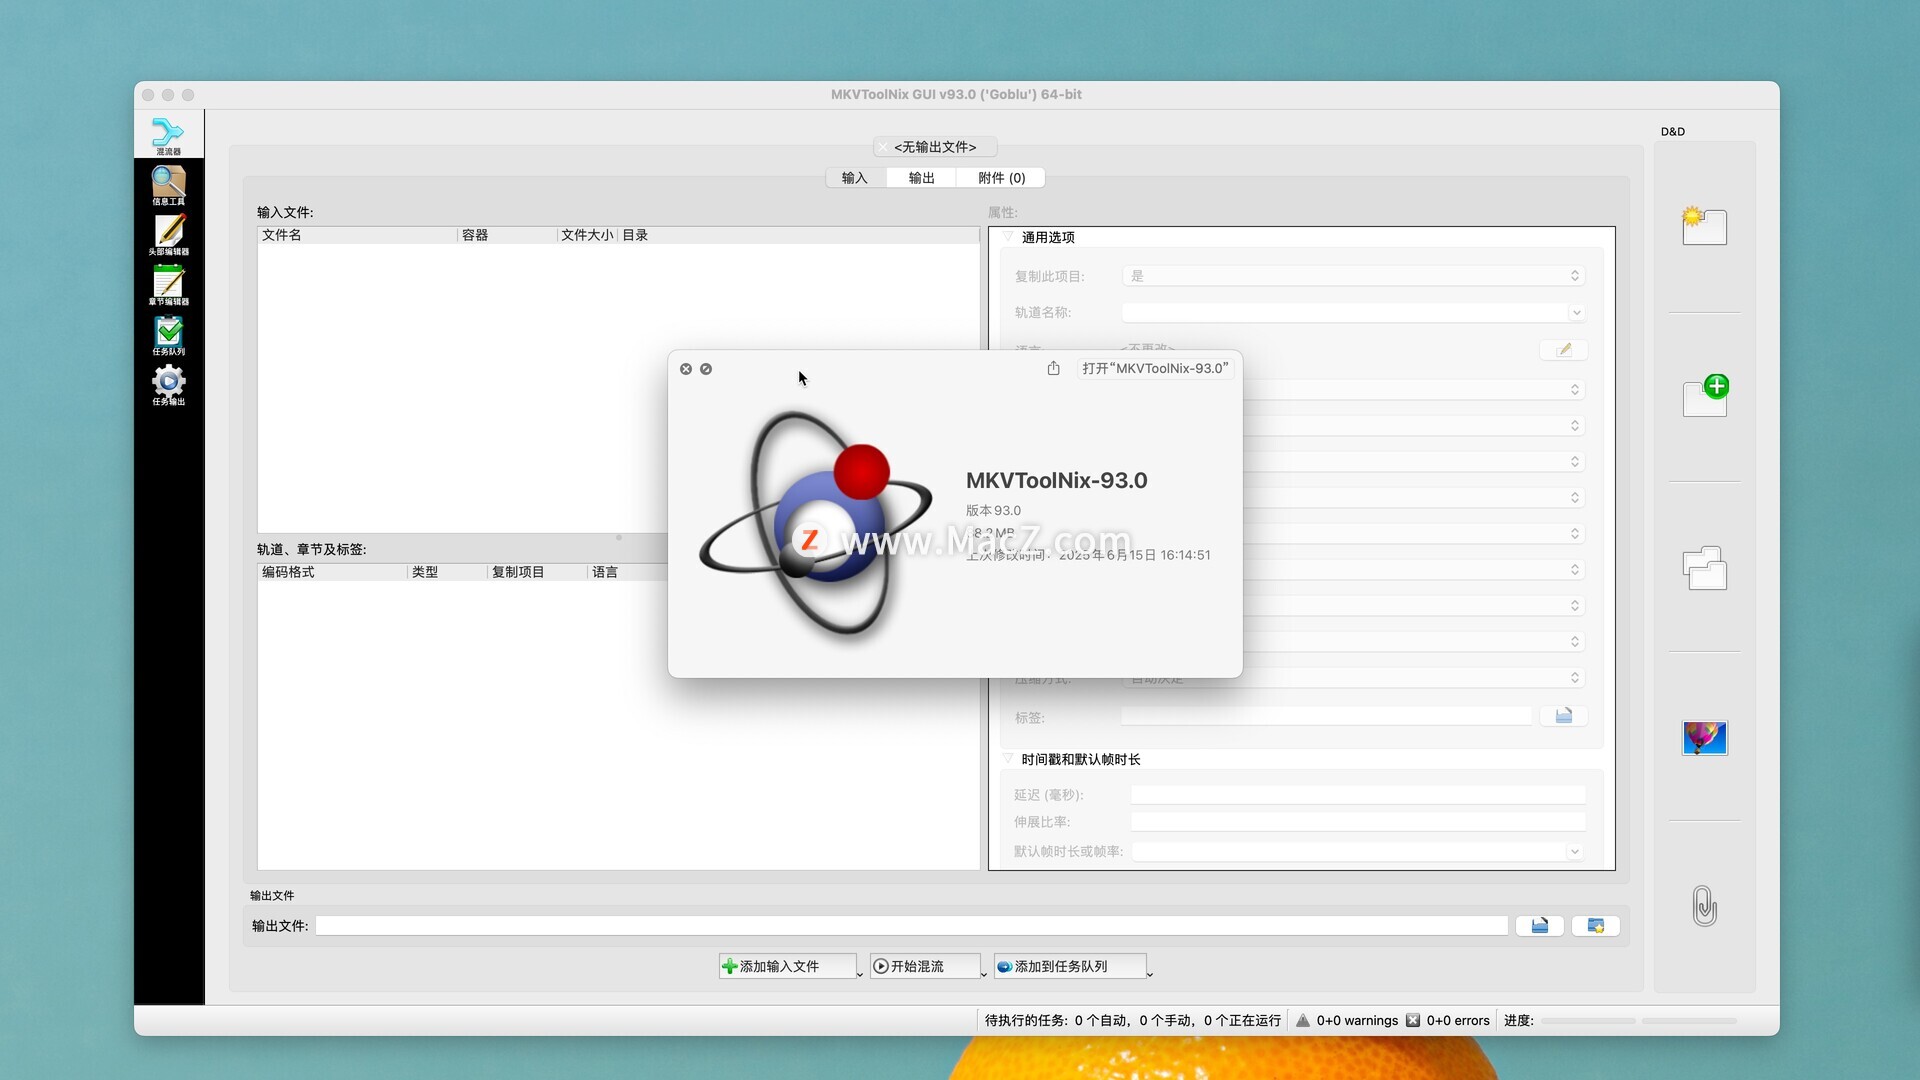Collapse the 时间戳和默认帧时长 section
The width and height of the screenshot is (1920, 1080).
click(x=1008, y=759)
